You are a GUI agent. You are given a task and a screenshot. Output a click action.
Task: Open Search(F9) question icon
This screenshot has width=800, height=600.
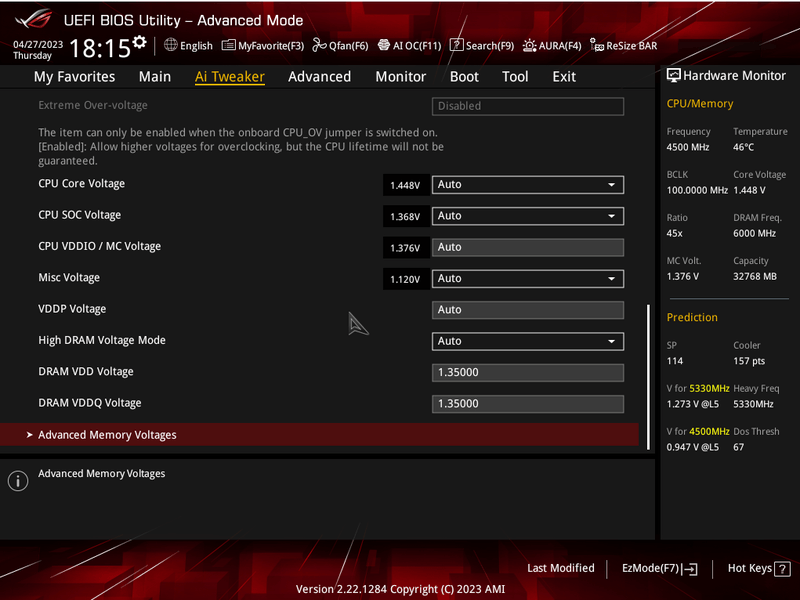point(457,45)
